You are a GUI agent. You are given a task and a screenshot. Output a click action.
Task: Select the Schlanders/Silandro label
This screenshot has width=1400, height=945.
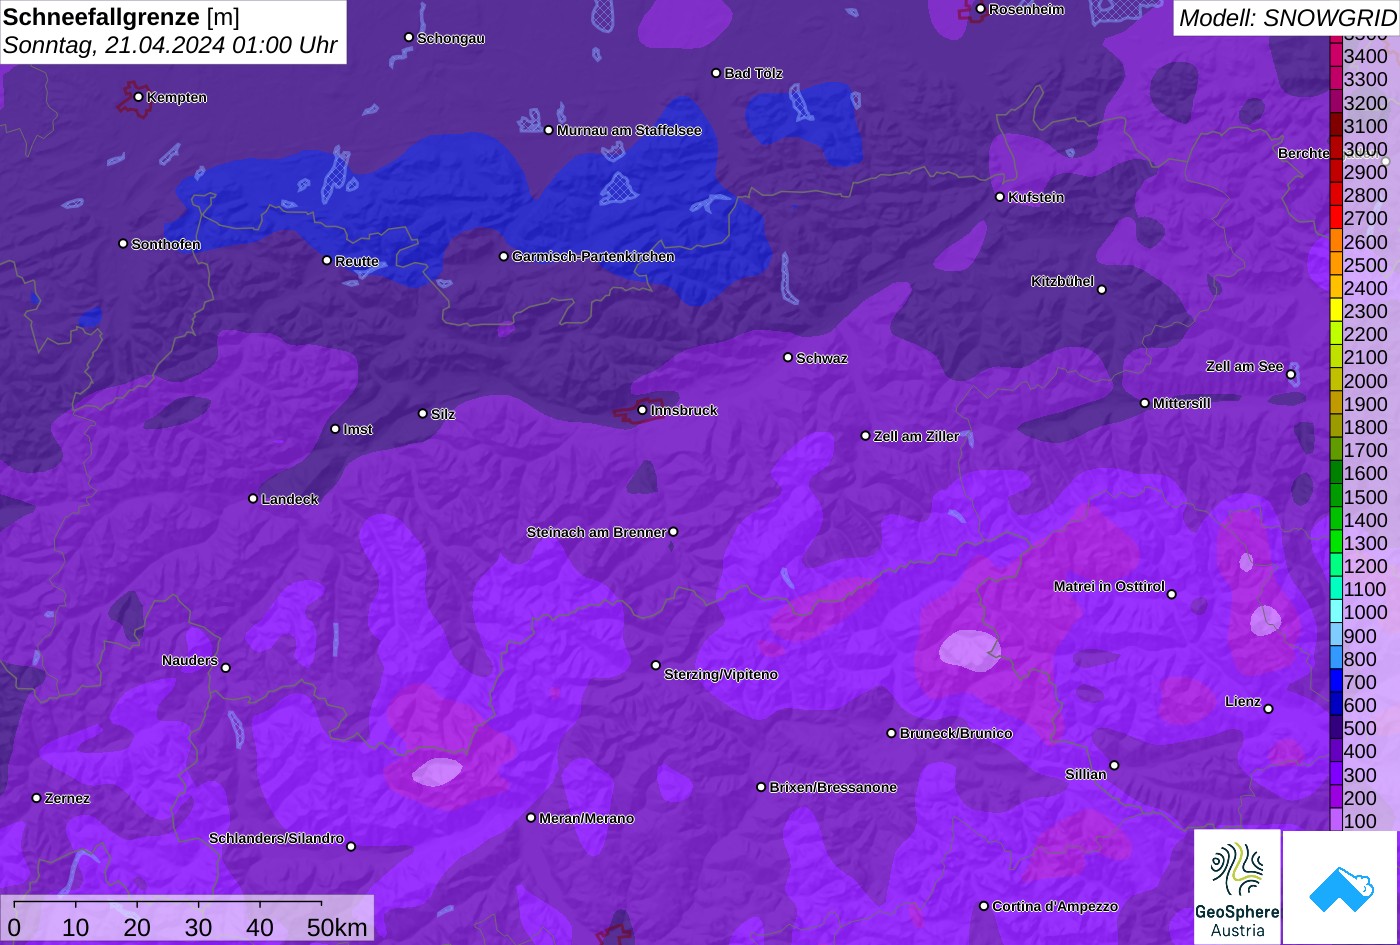[x=276, y=838]
